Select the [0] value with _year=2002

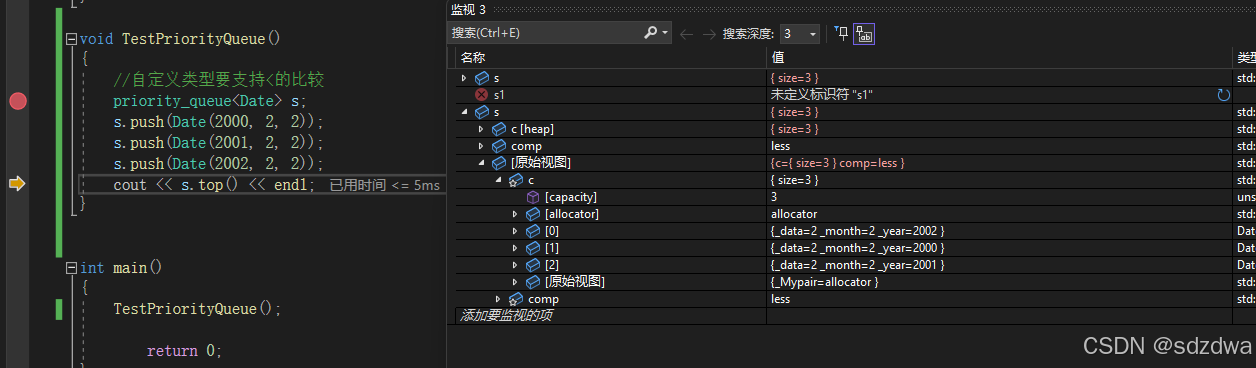857,231
